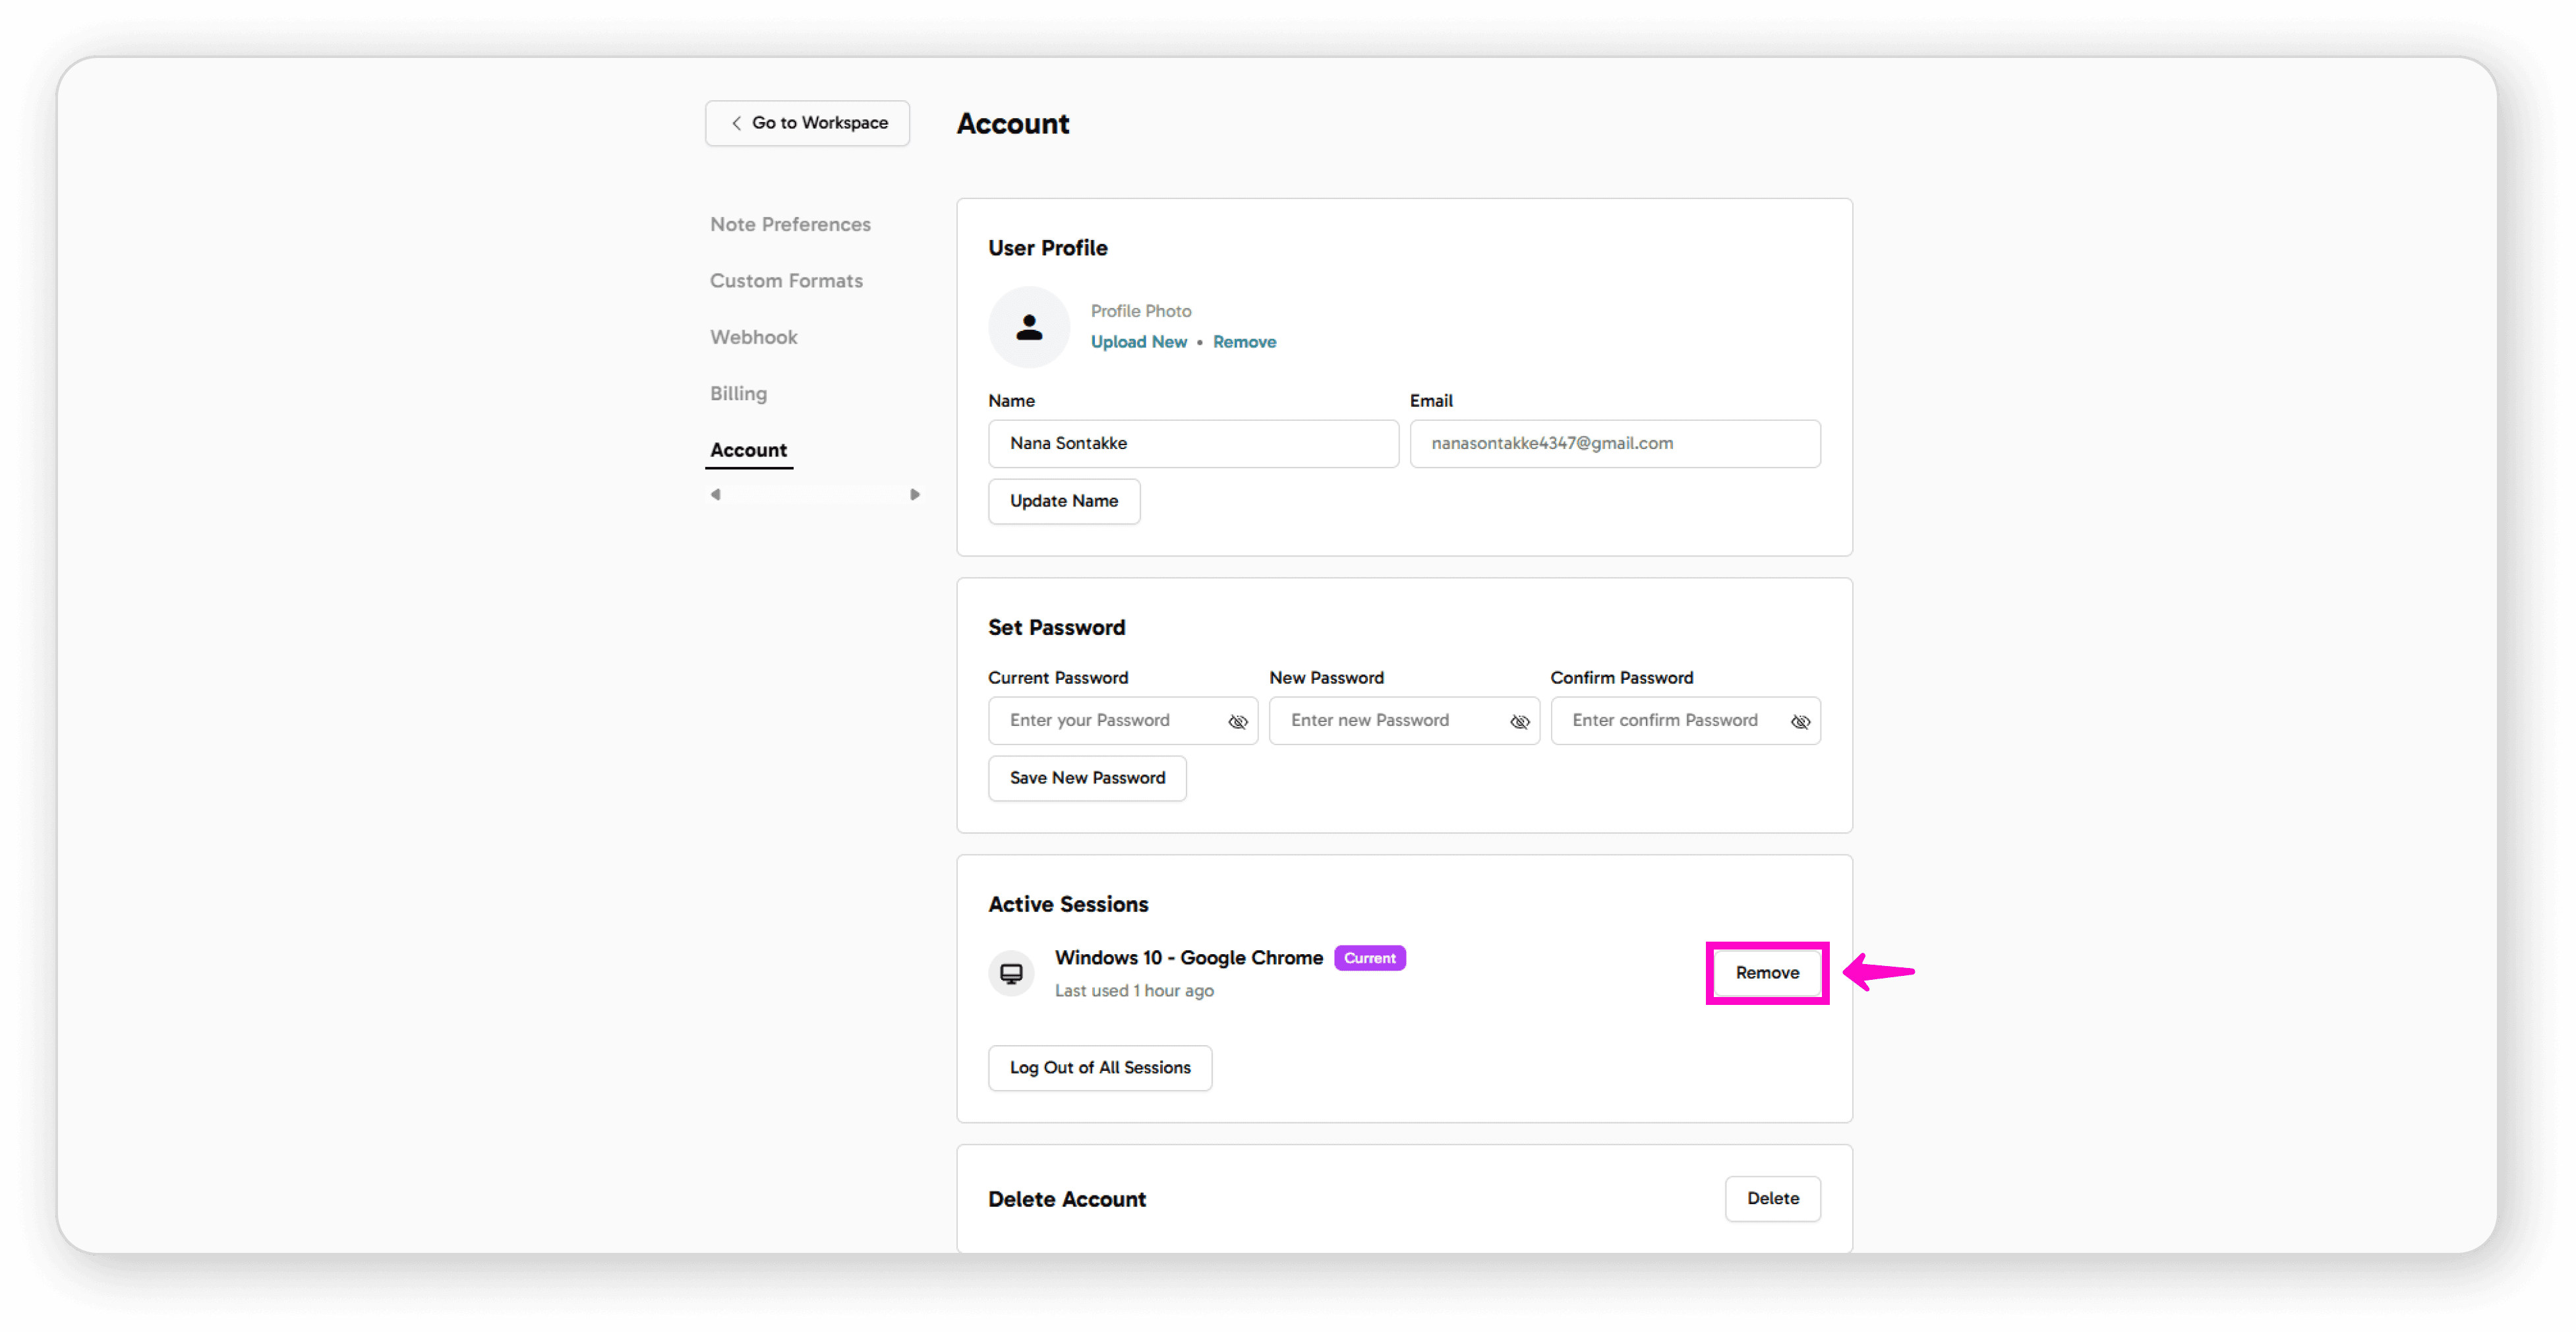Click into the Name input field

pyautogui.click(x=1192, y=444)
